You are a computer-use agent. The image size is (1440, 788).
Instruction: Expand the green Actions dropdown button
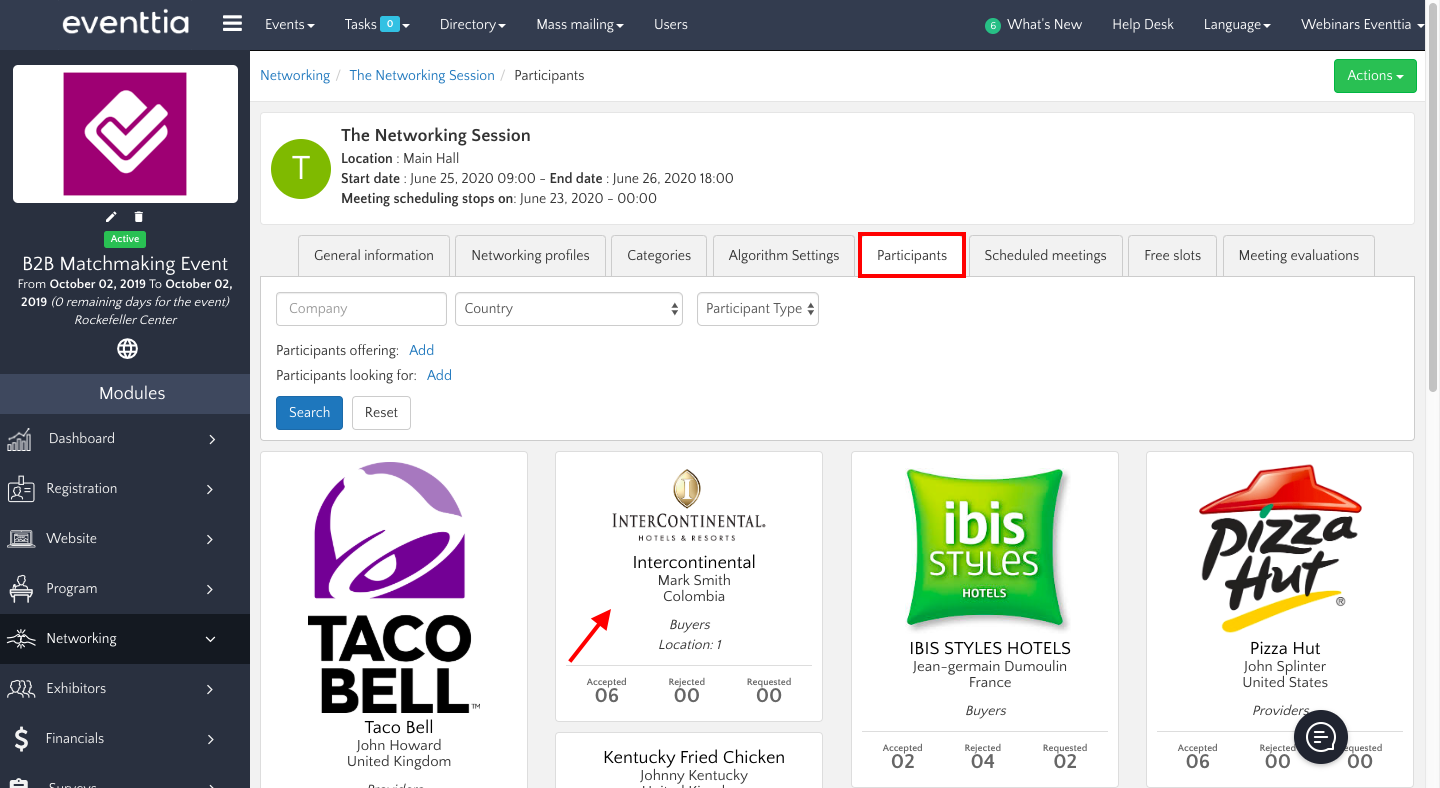point(1374,76)
